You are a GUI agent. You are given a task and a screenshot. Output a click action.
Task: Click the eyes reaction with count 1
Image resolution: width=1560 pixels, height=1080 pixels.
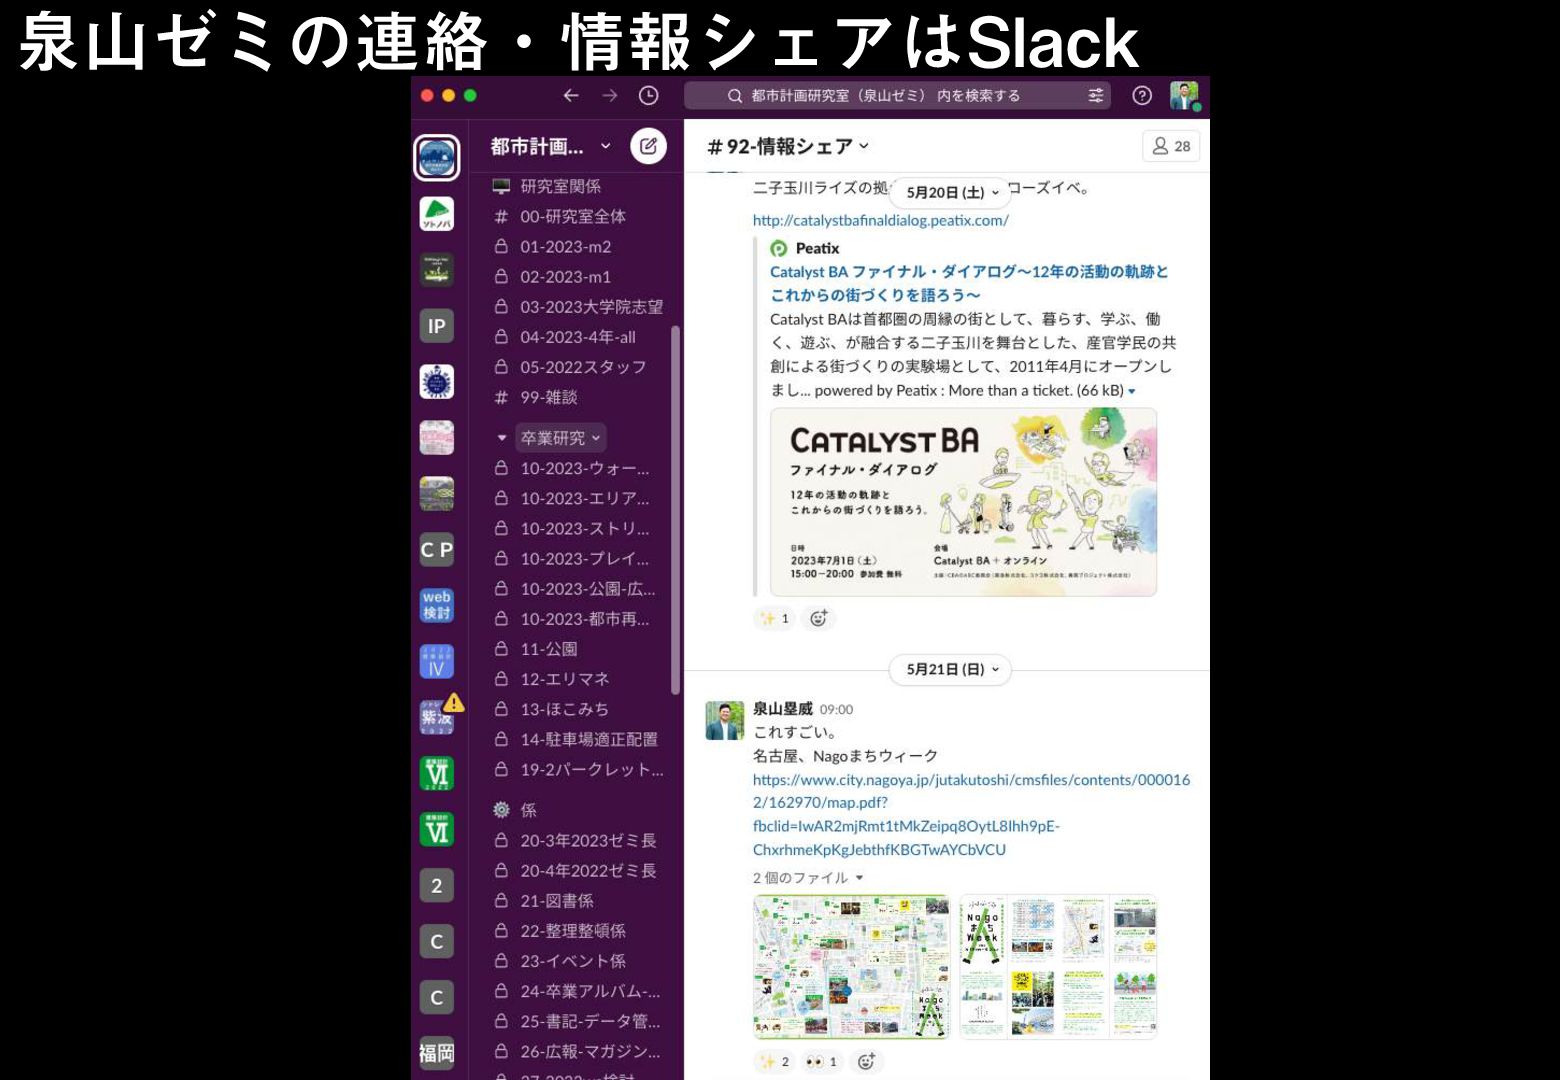[823, 1061]
